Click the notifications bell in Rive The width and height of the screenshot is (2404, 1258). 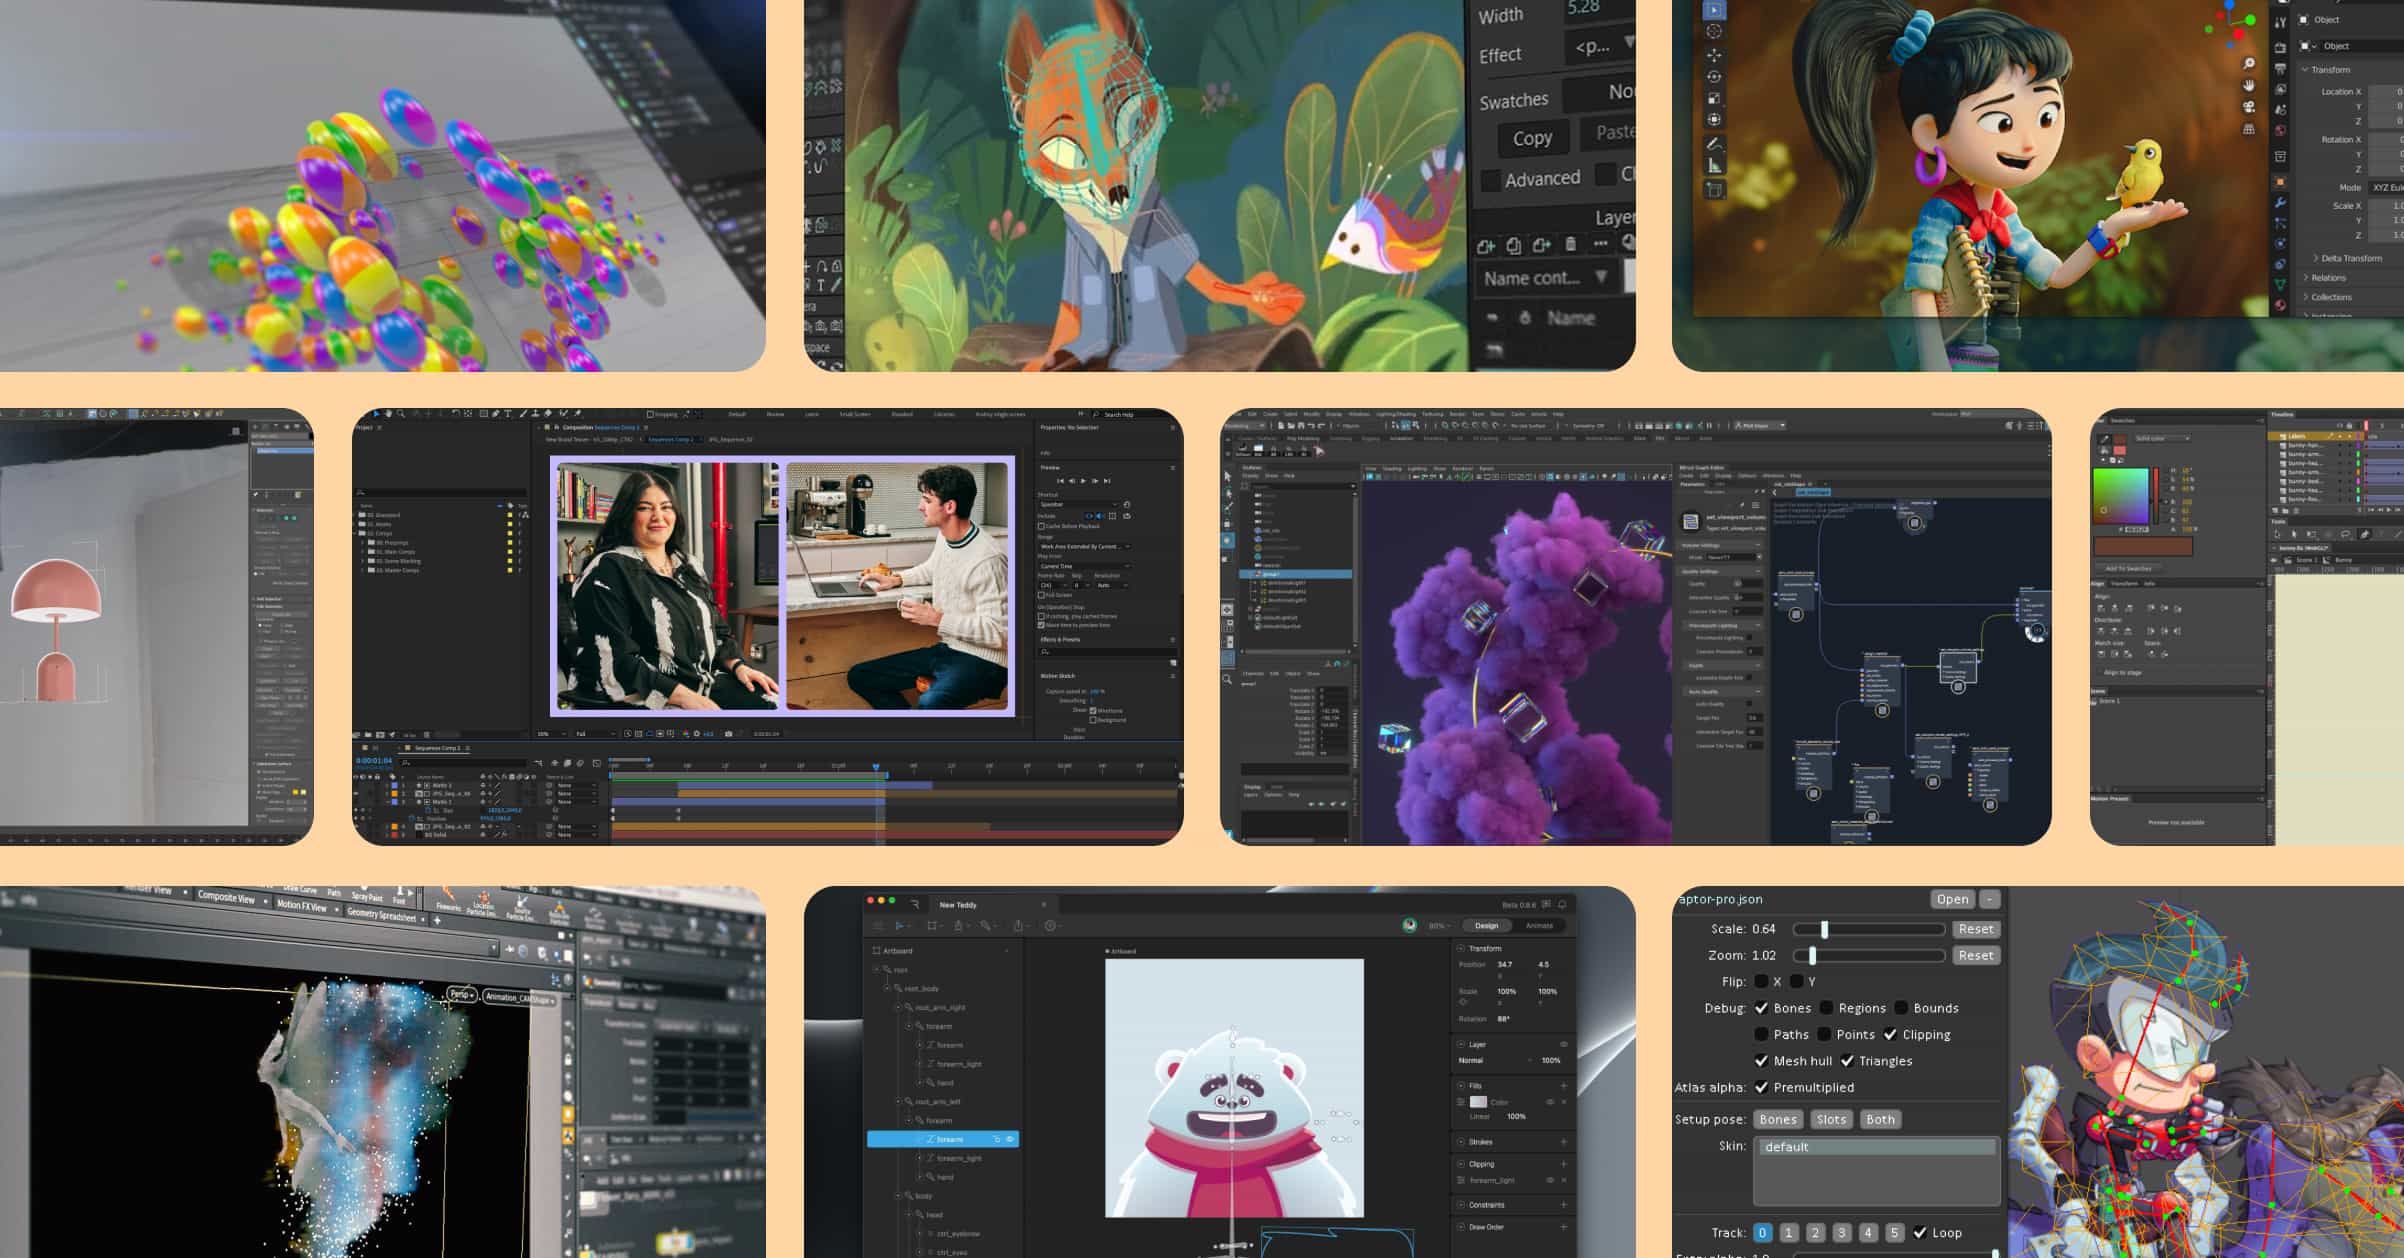tap(1562, 904)
